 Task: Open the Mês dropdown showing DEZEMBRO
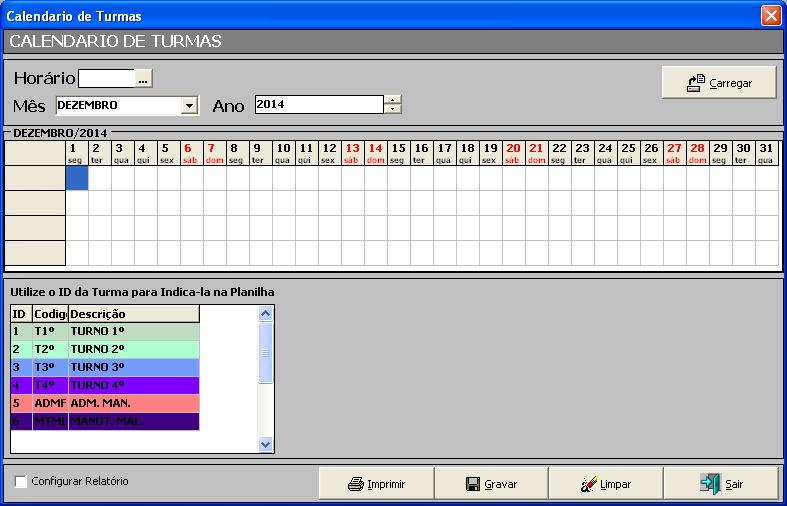click(x=189, y=105)
